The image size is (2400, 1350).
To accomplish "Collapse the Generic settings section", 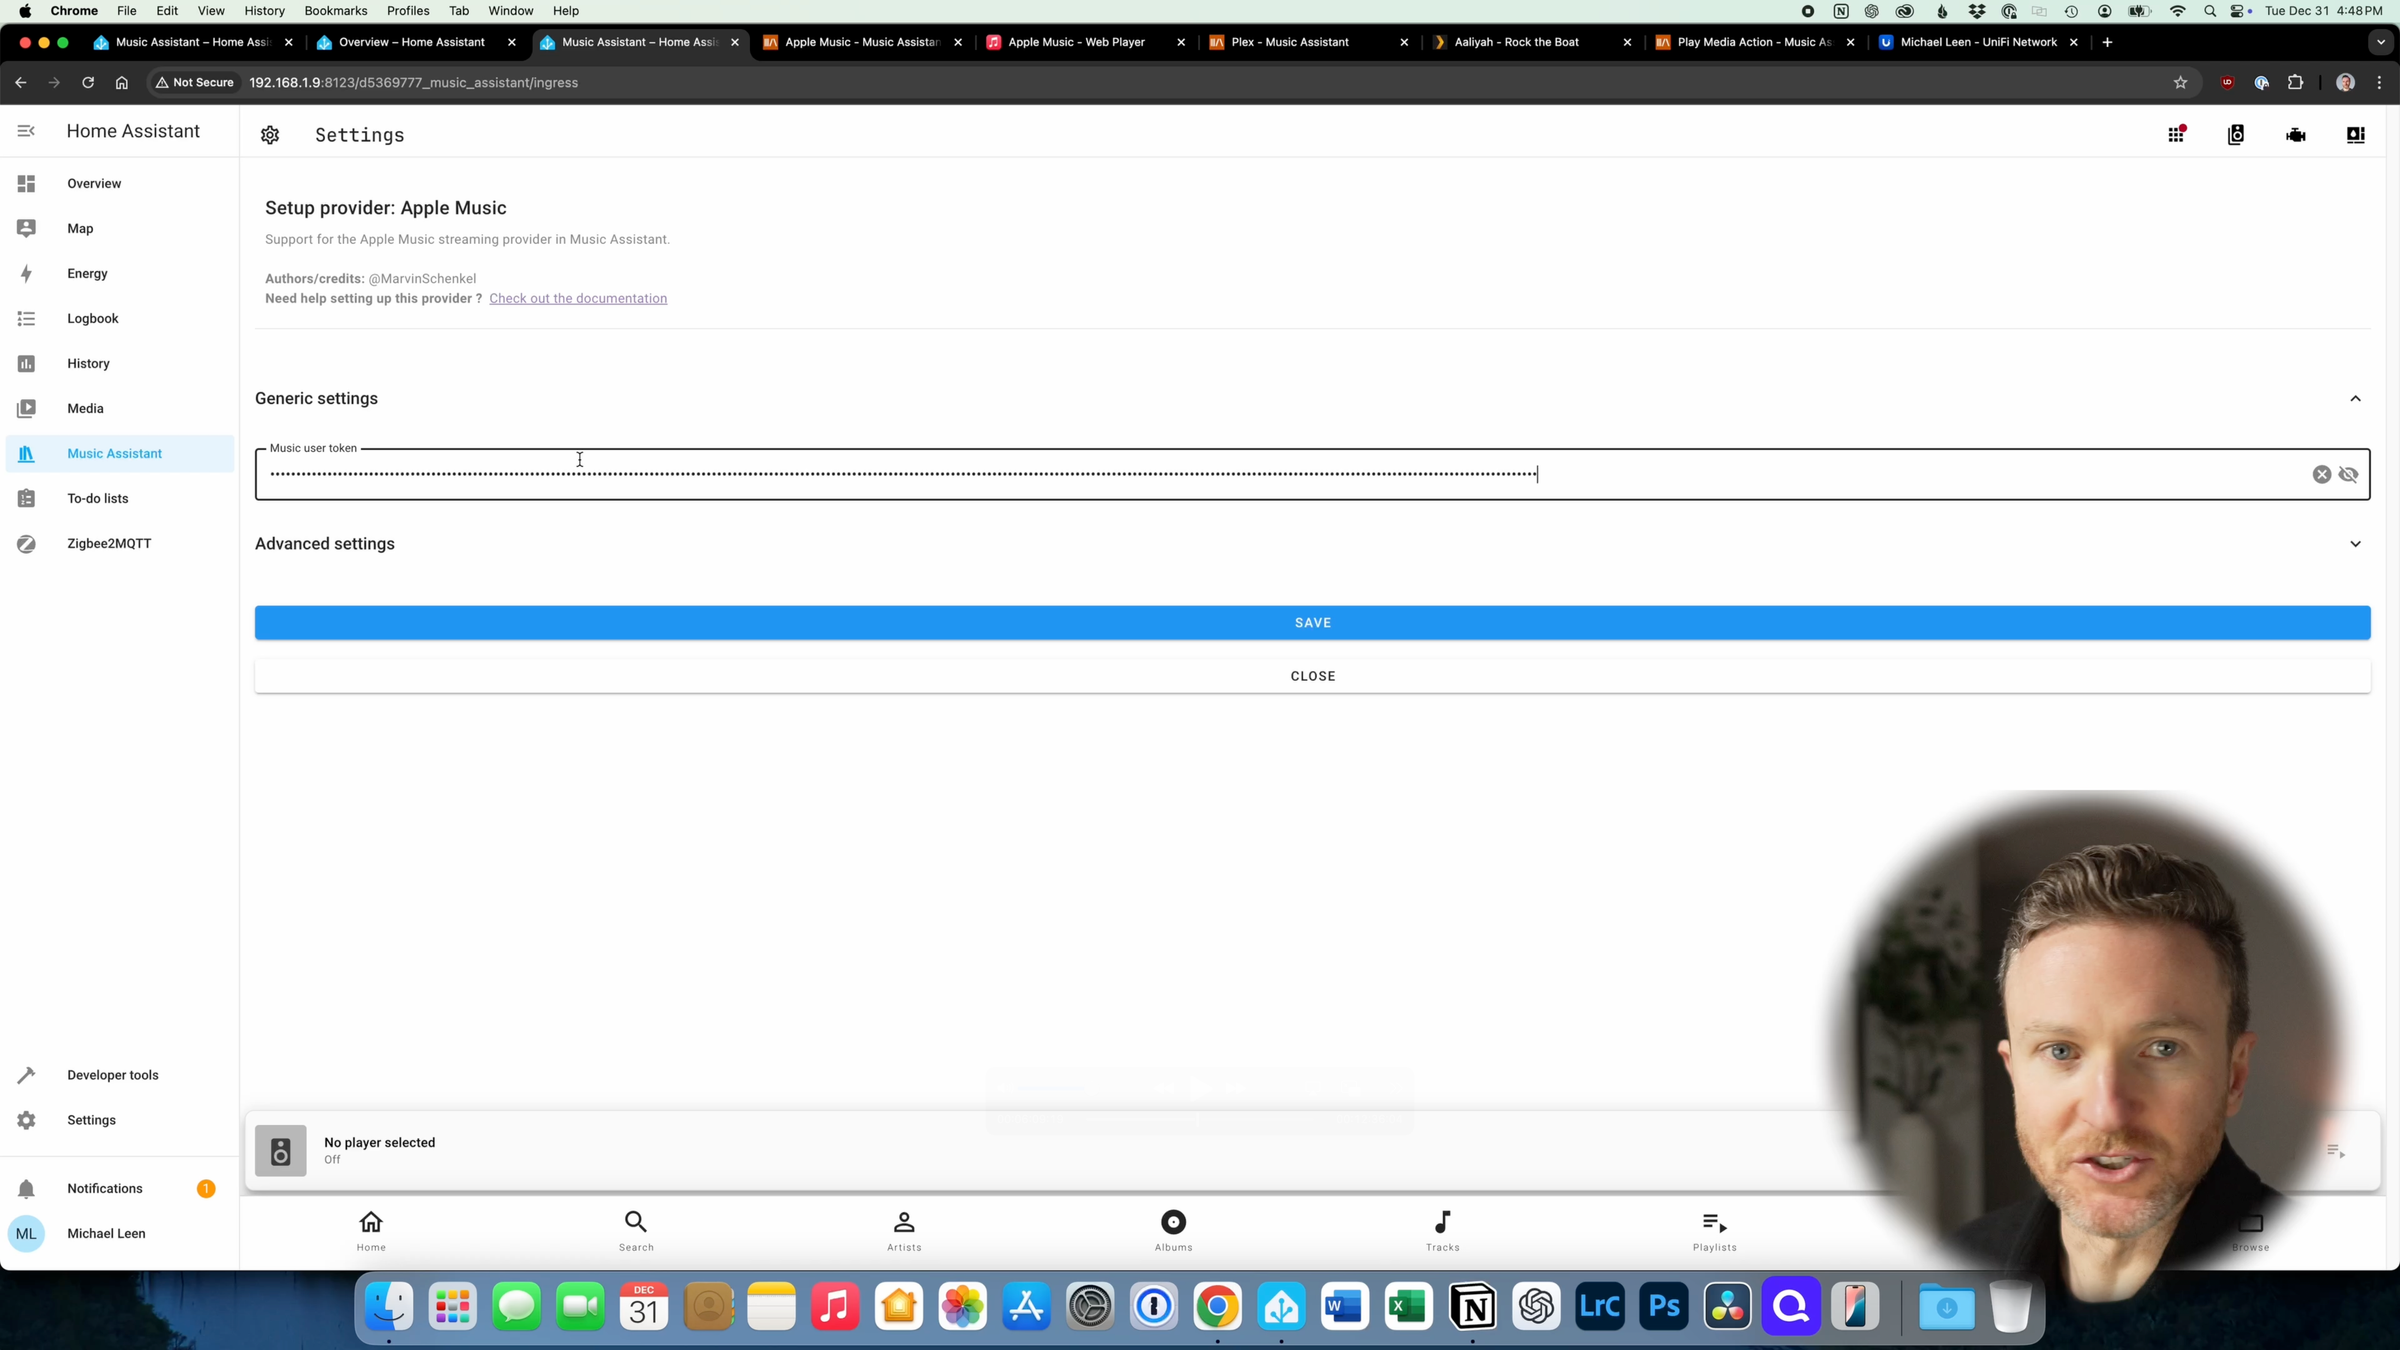I will (2356, 398).
